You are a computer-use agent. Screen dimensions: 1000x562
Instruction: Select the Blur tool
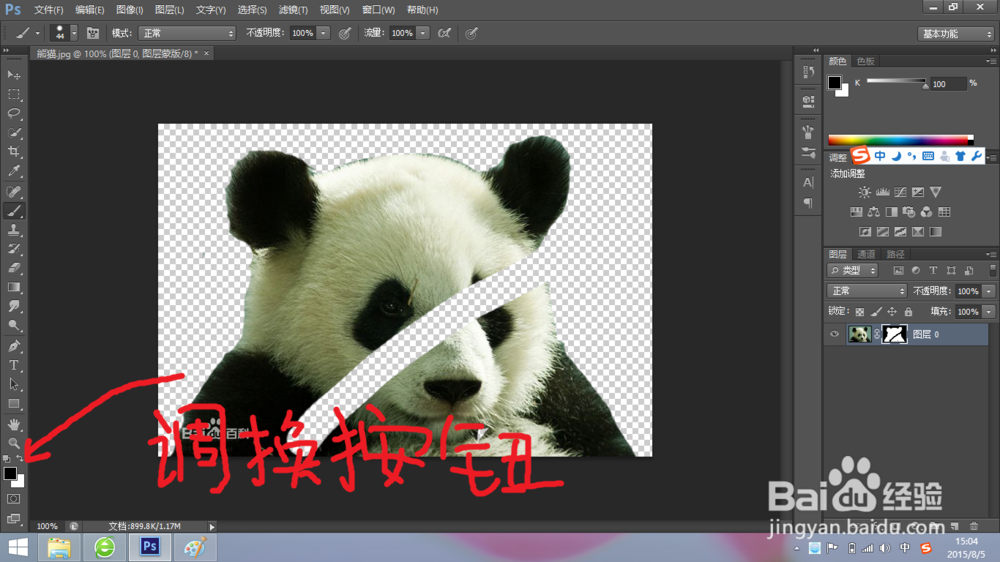tap(14, 306)
